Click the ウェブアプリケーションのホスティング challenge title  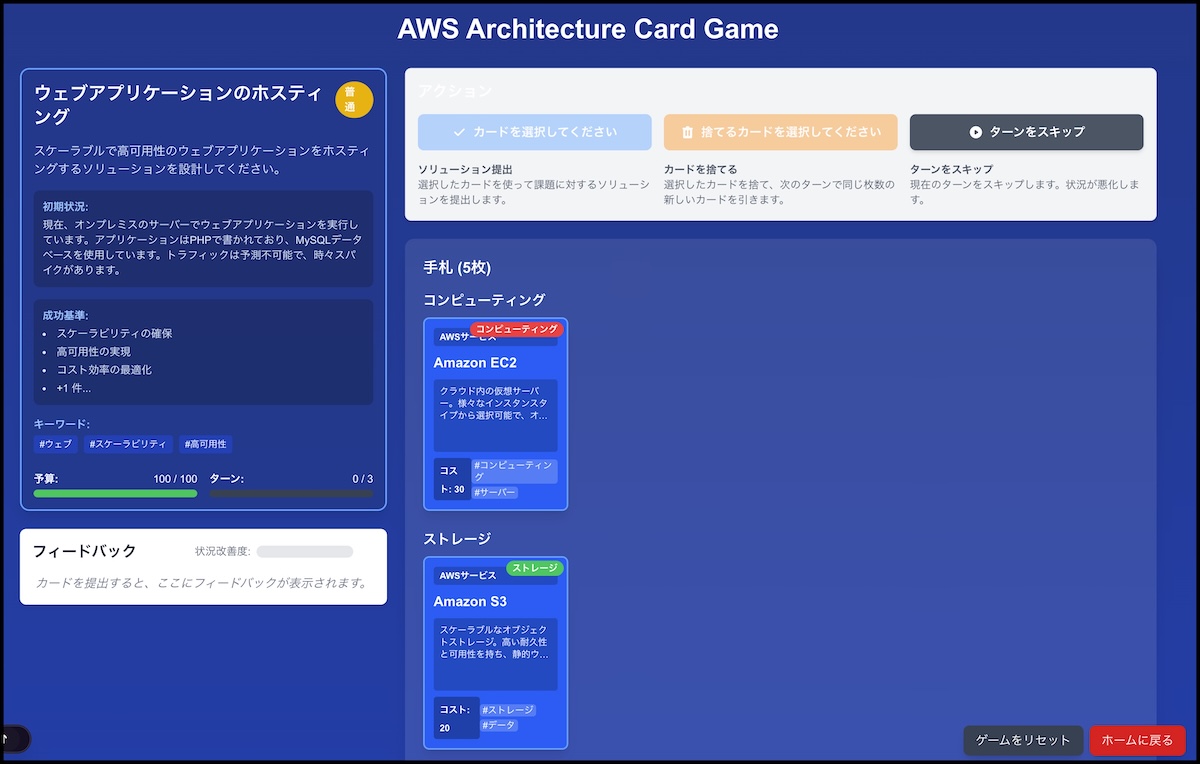pyautogui.click(x=178, y=105)
